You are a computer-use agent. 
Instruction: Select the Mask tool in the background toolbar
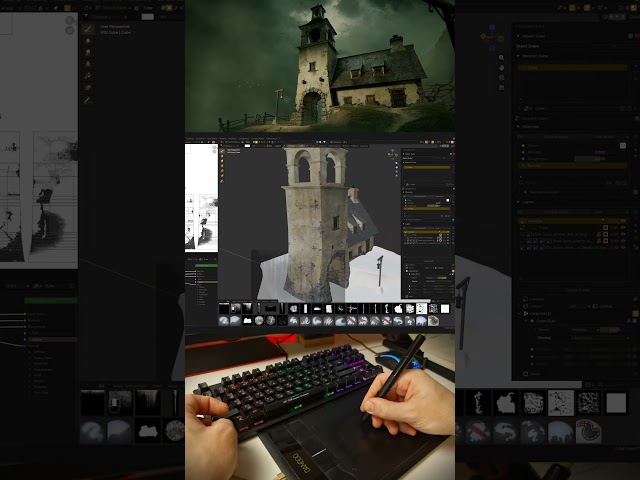[x=87, y=87]
